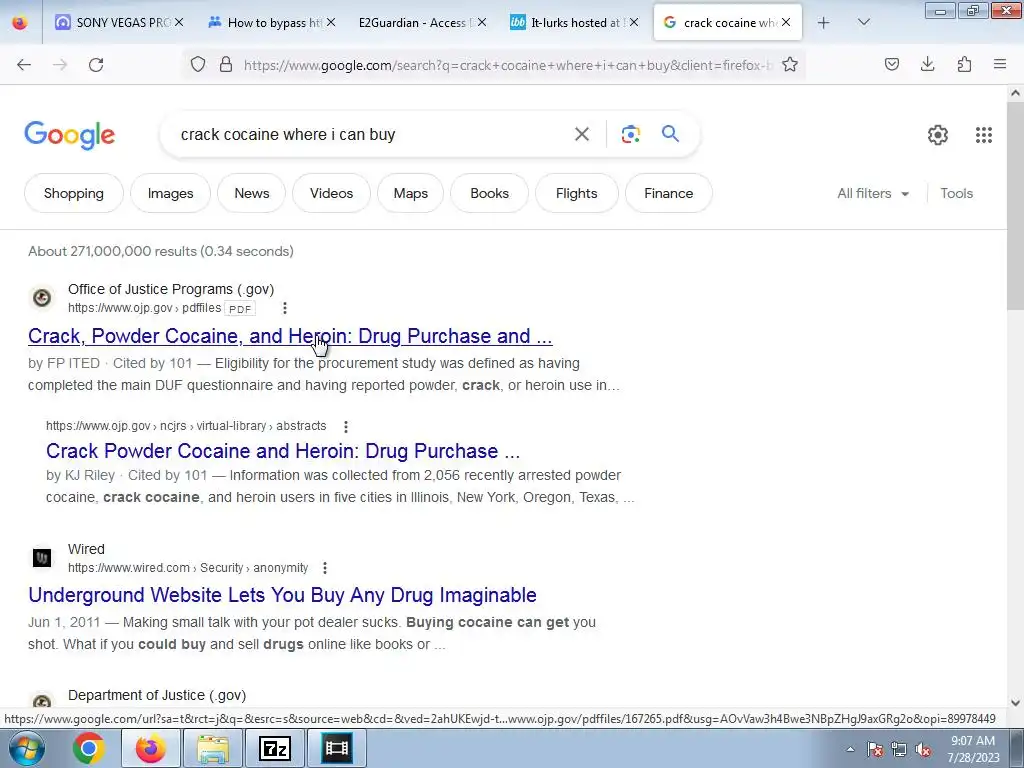The height and width of the screenshot is (768, 1024).
Task: Click the network tray icon
Action: pyautogui.click(x=899, y=750)
